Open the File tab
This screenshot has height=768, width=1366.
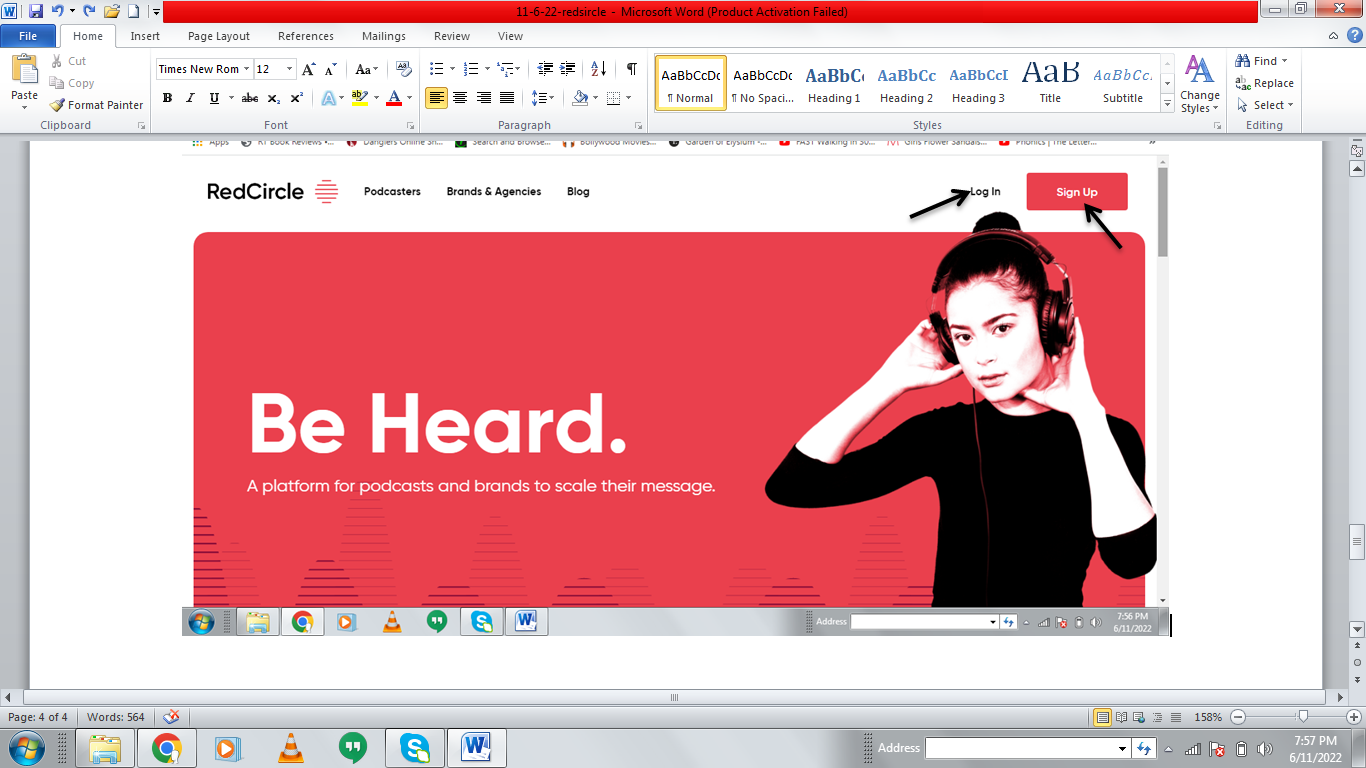click(x=28, y=36)
